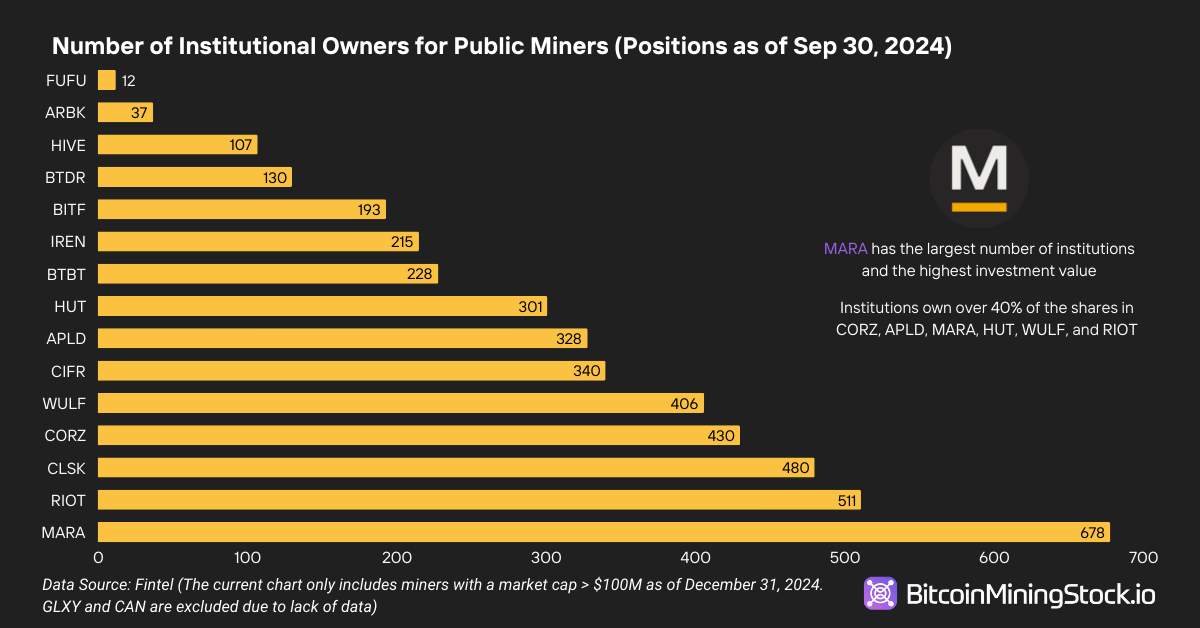Select the BTDR bar showing 130
Viewport: 1200px width, 628px height.
(x=194, y=178)
